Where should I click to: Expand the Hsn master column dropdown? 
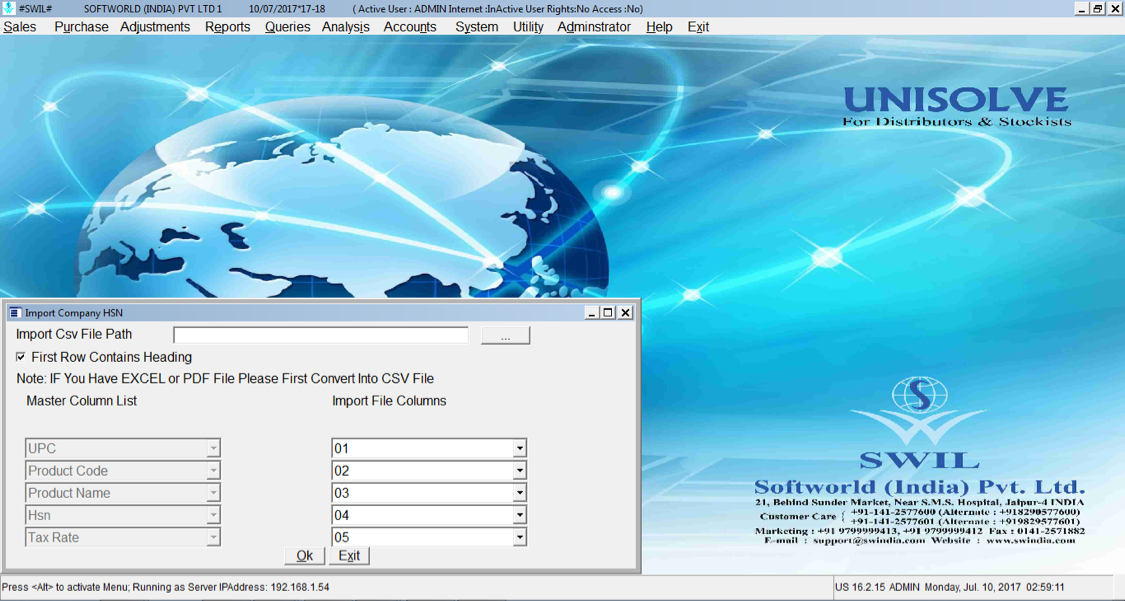pos(213,515)
